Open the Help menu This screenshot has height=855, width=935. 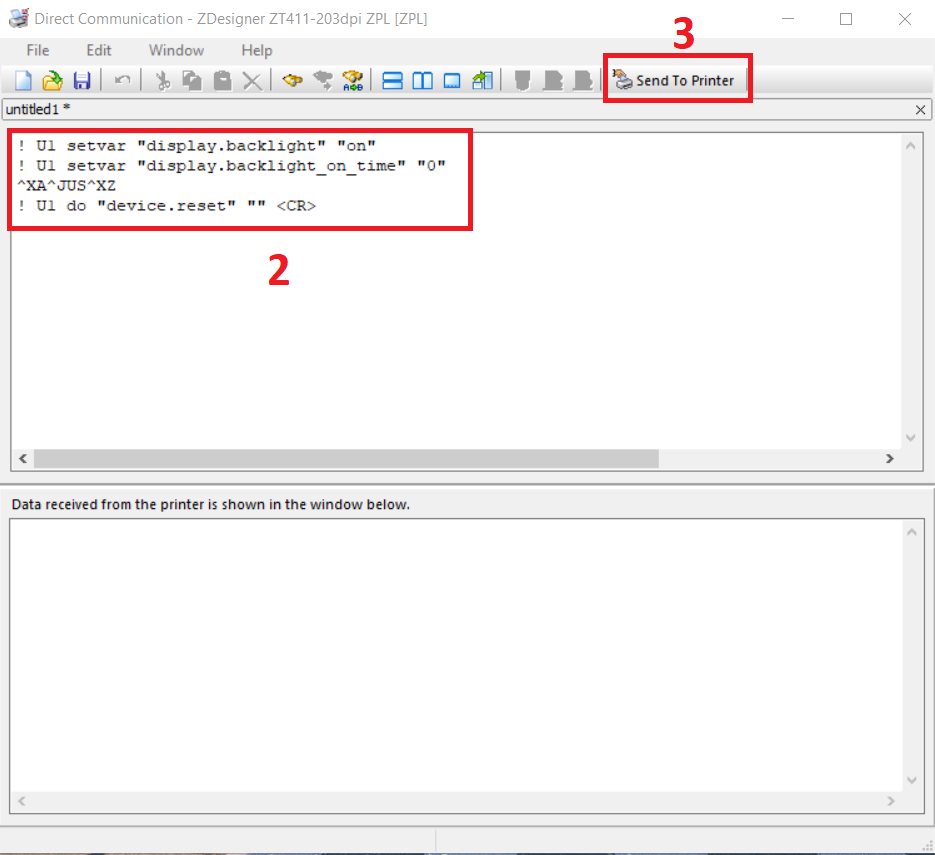[257, 50]
